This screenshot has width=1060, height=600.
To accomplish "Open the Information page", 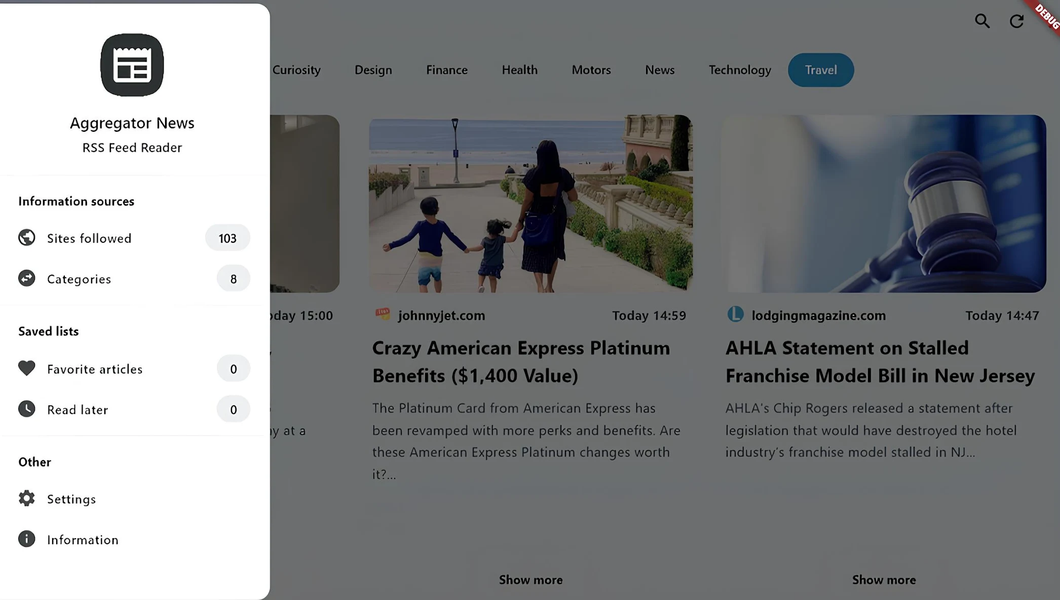I will (134, 539).
